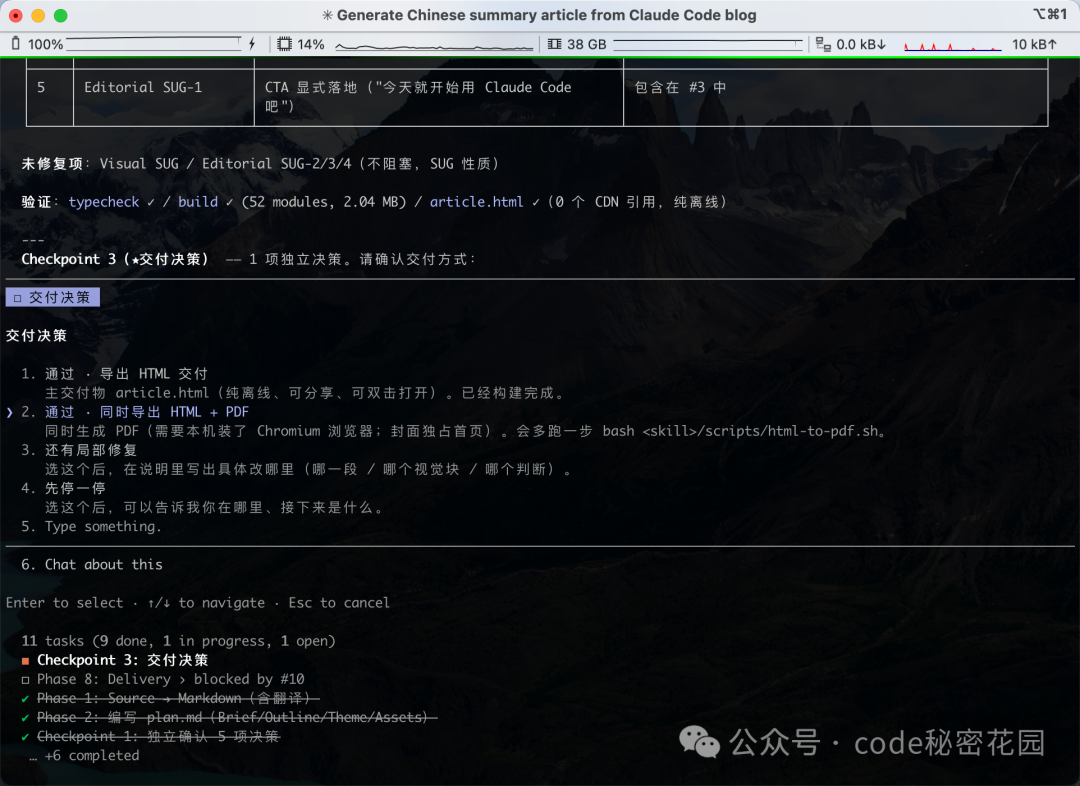
Task: Click the selection arrow before option 2
Action: pos(10,412)
